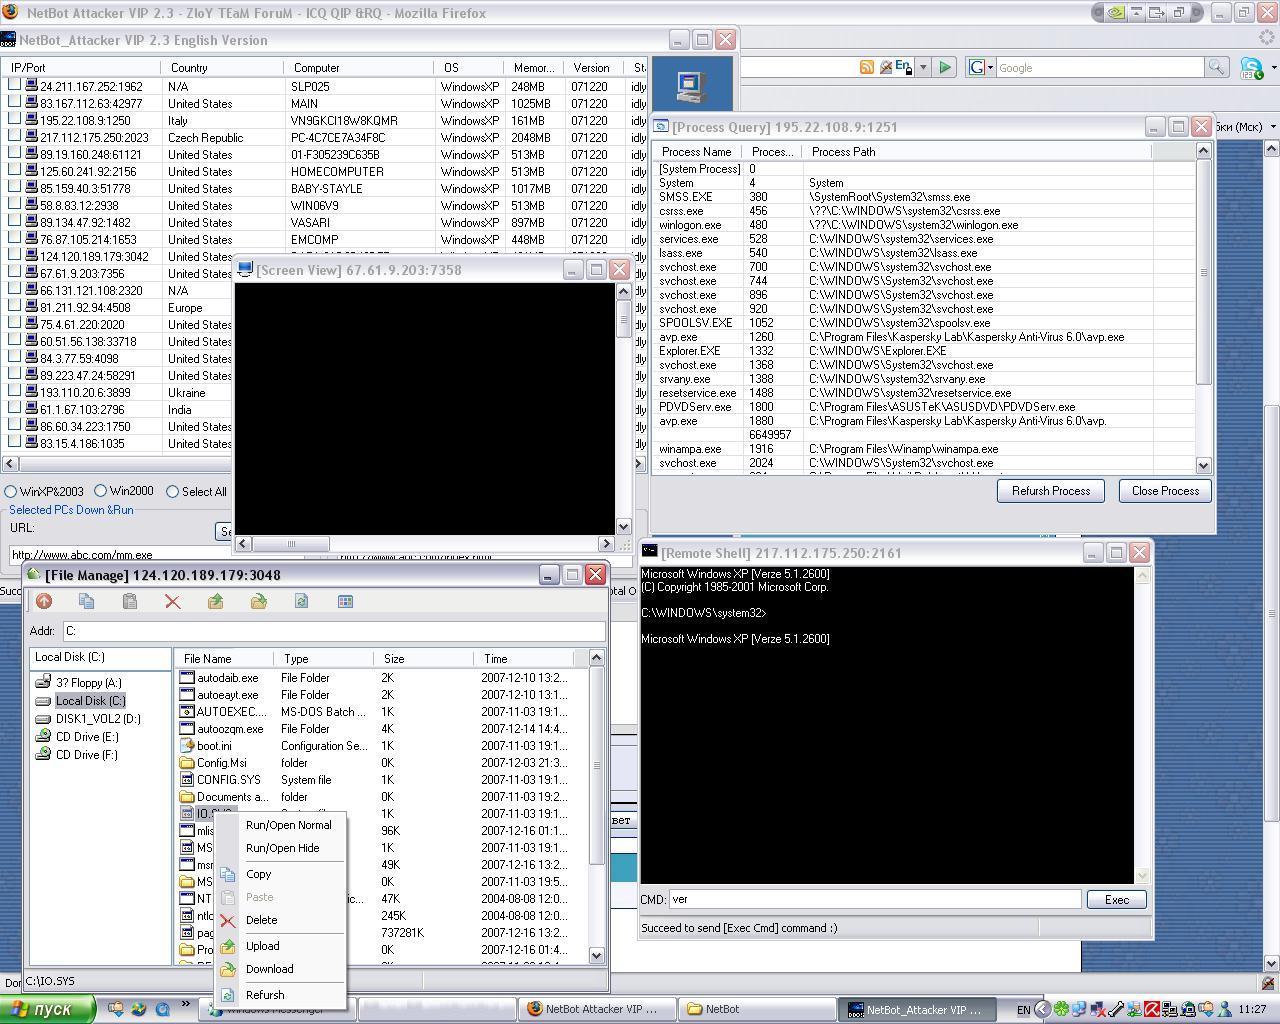Select Local Disk (C:) in drive tree
1280x1024 pixels.
90,700
